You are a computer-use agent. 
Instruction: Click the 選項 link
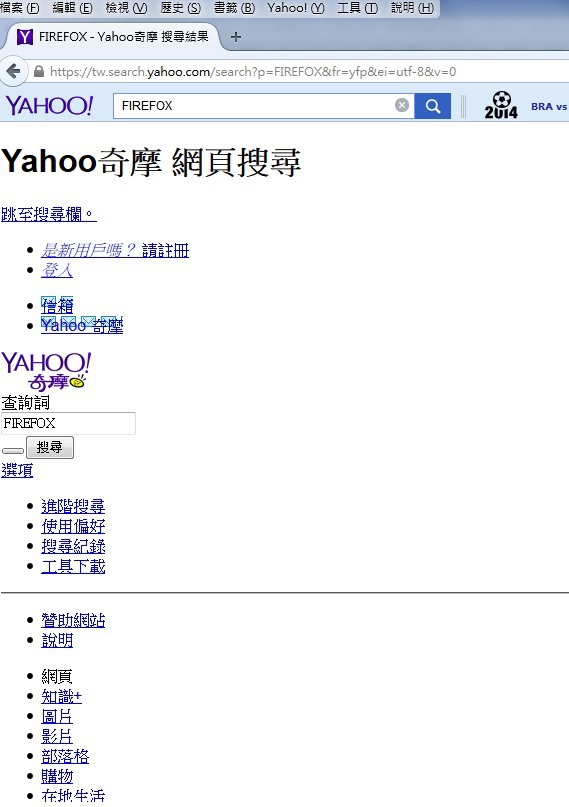click(x=17, y=470)
